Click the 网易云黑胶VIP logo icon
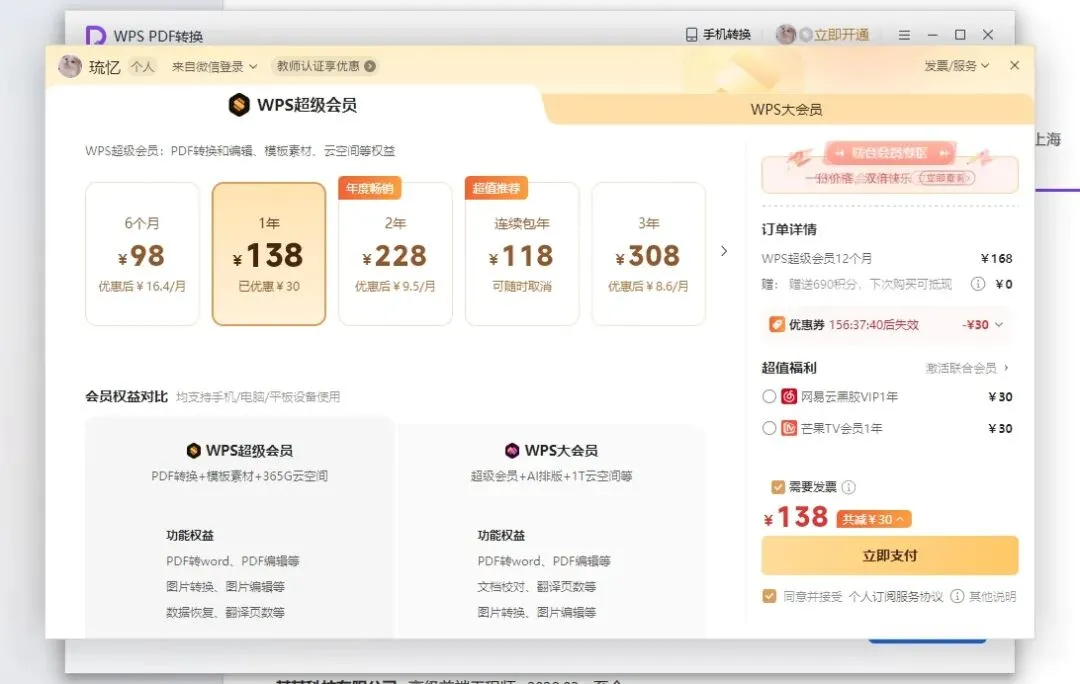The image size is (1080, 684). (789, 396)
